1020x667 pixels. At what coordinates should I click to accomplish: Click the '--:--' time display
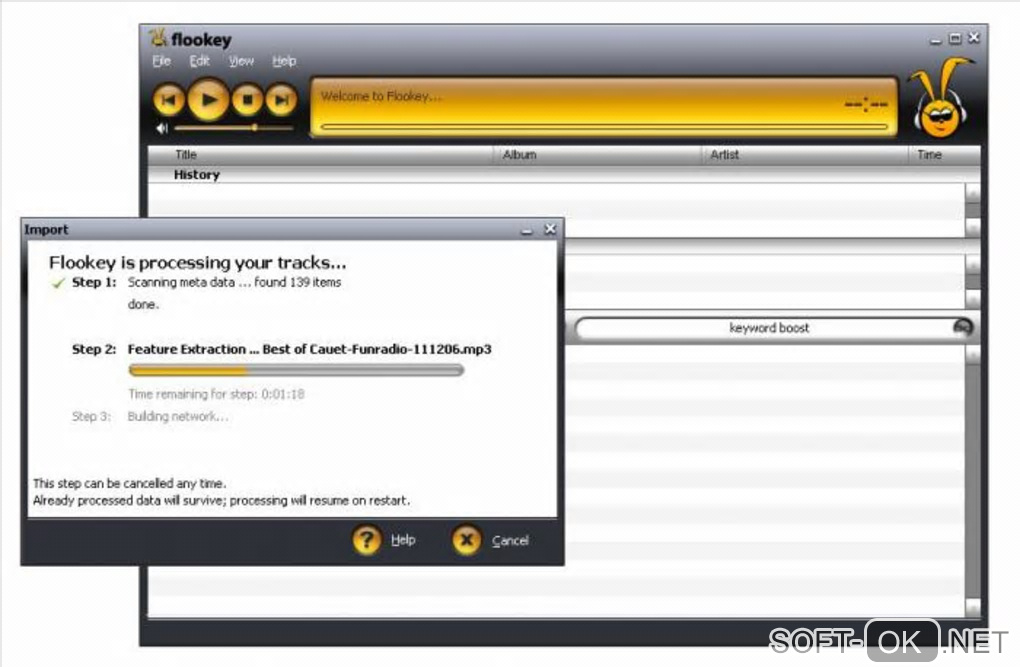tap(866, 104)
